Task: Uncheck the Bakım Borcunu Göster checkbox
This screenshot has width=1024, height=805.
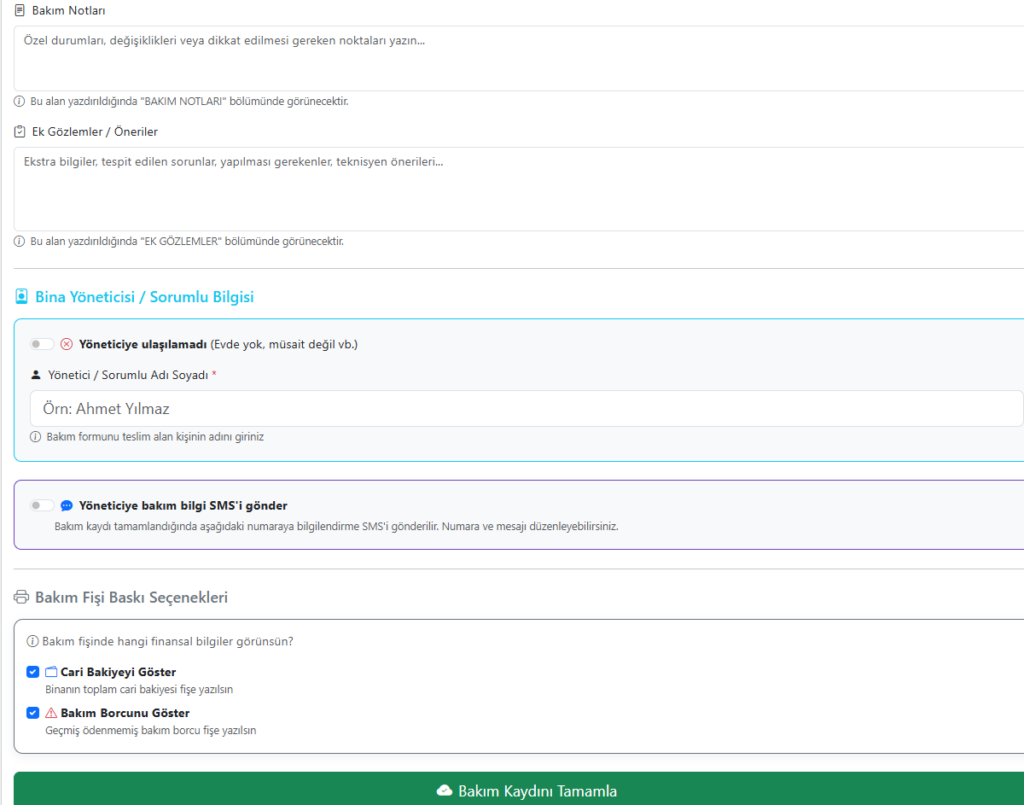Action: coord(33,713)
